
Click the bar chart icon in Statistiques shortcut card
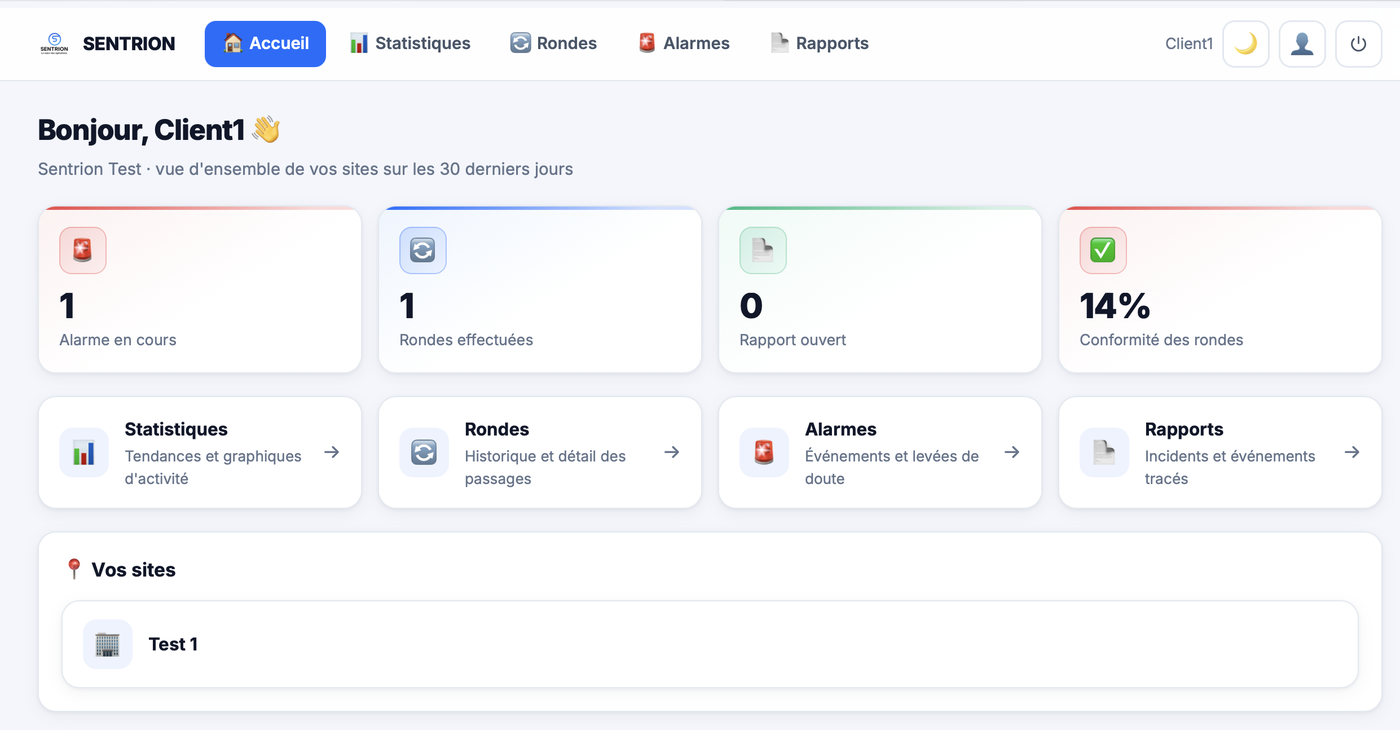[84, 453]
